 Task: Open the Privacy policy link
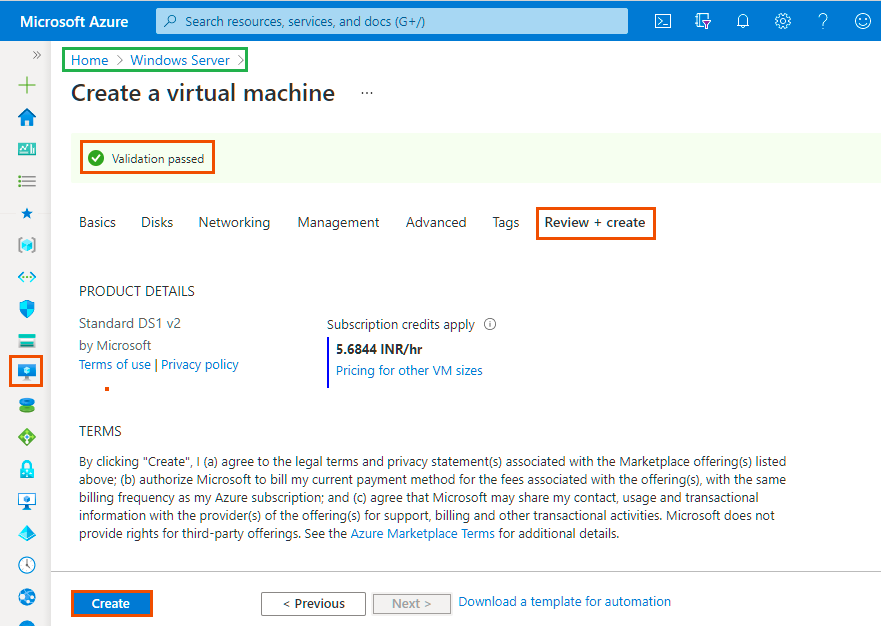pos(200,365)
